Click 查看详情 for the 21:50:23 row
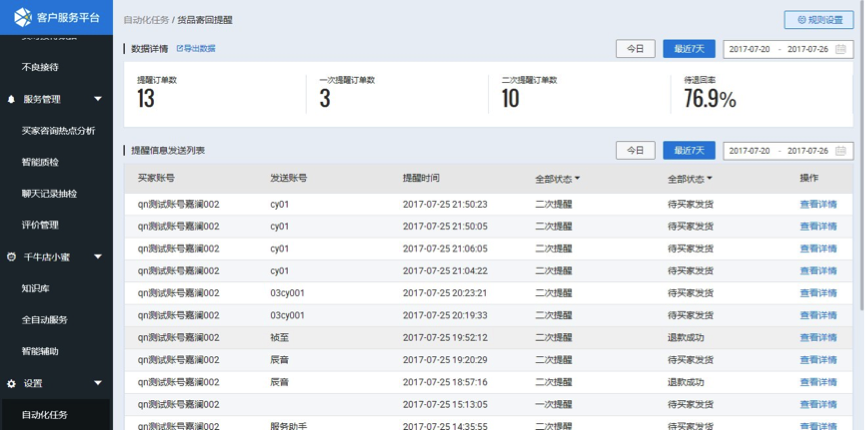The height and width of the screenshot is (431, 865). coord(818,203)
